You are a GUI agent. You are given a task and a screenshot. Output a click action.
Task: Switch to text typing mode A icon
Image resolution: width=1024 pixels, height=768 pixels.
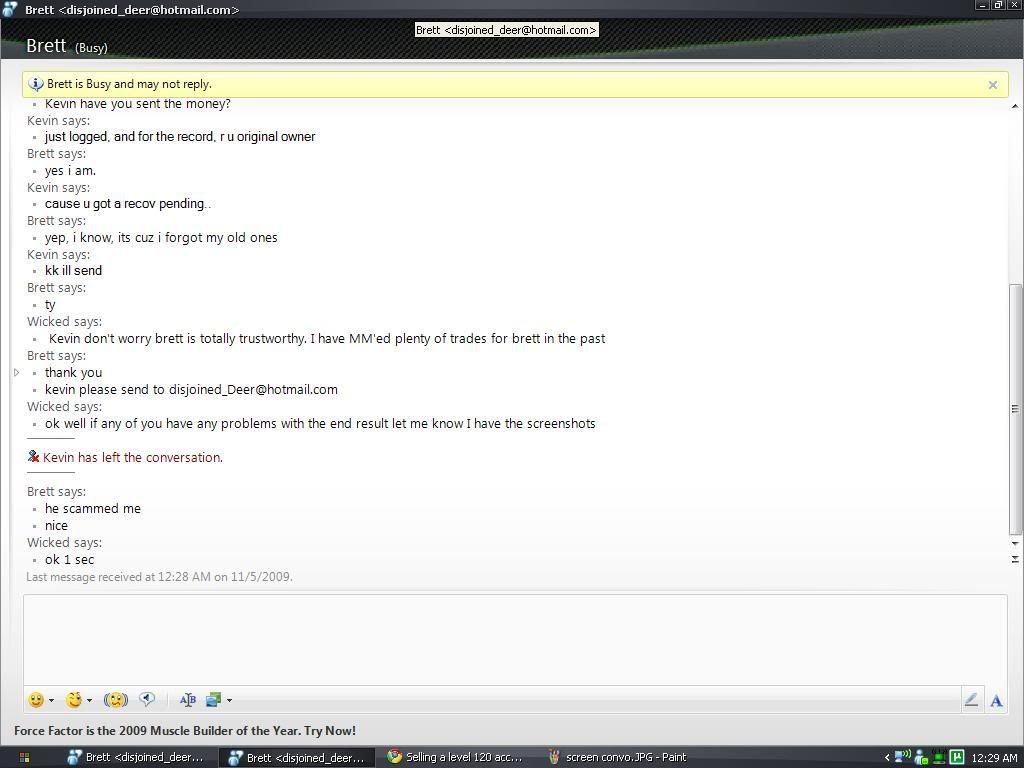coord(996,701)
